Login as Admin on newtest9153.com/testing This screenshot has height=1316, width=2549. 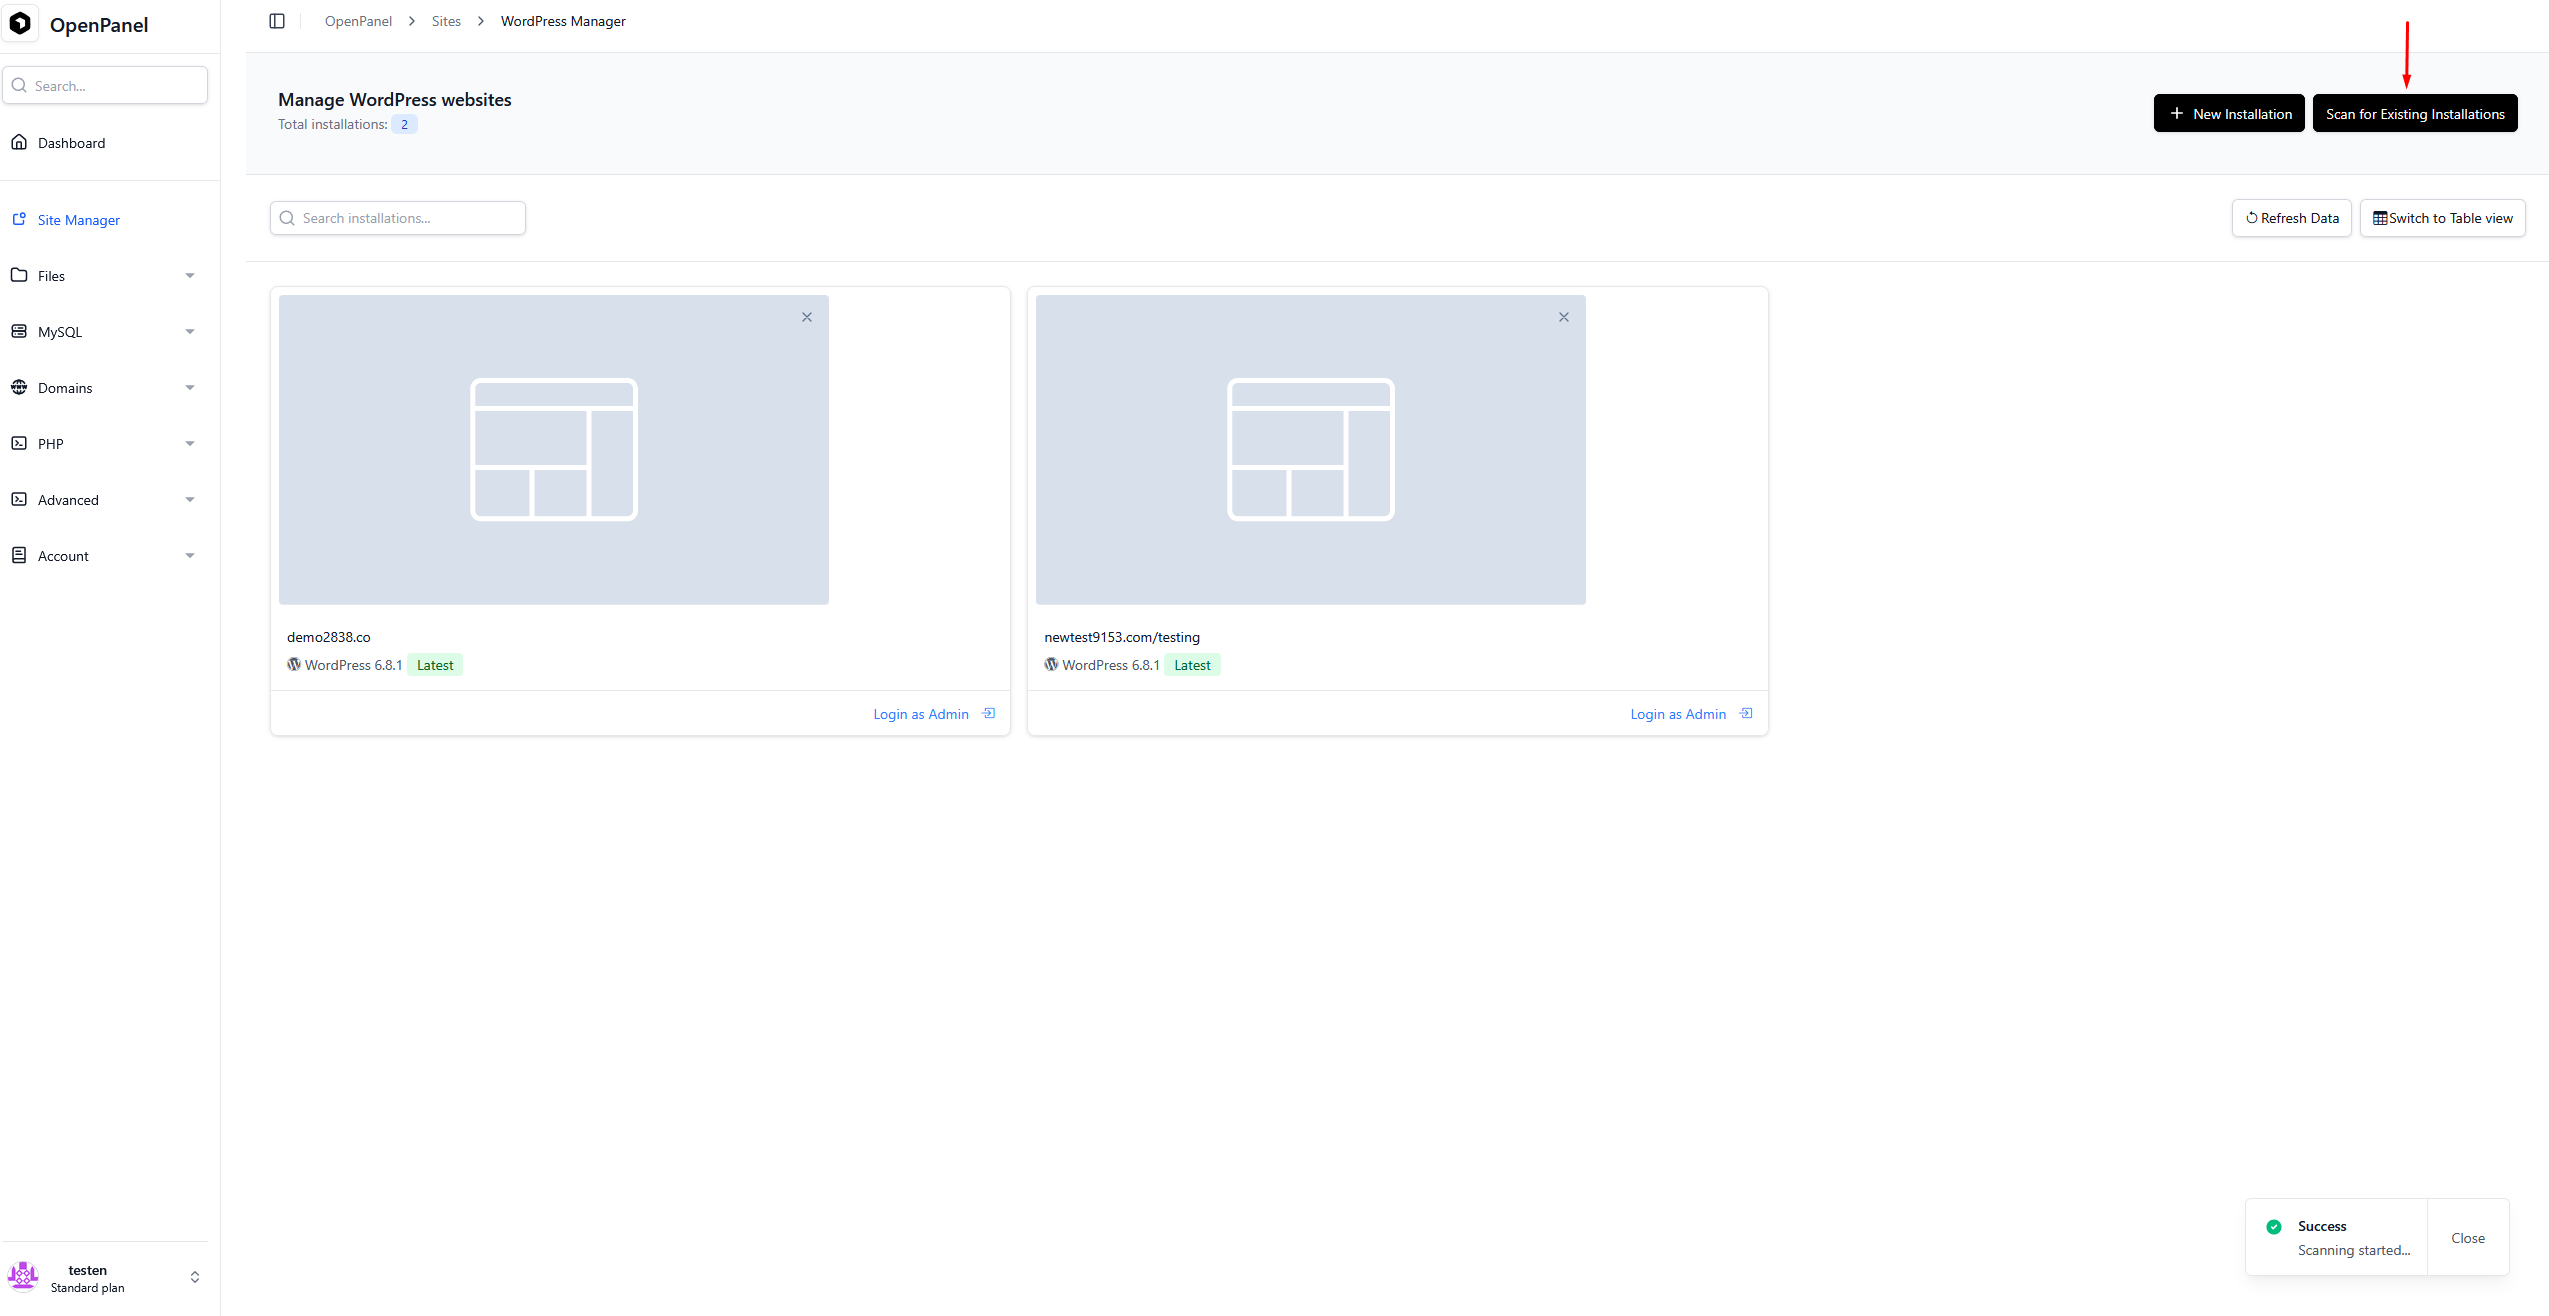[1678, 714]
